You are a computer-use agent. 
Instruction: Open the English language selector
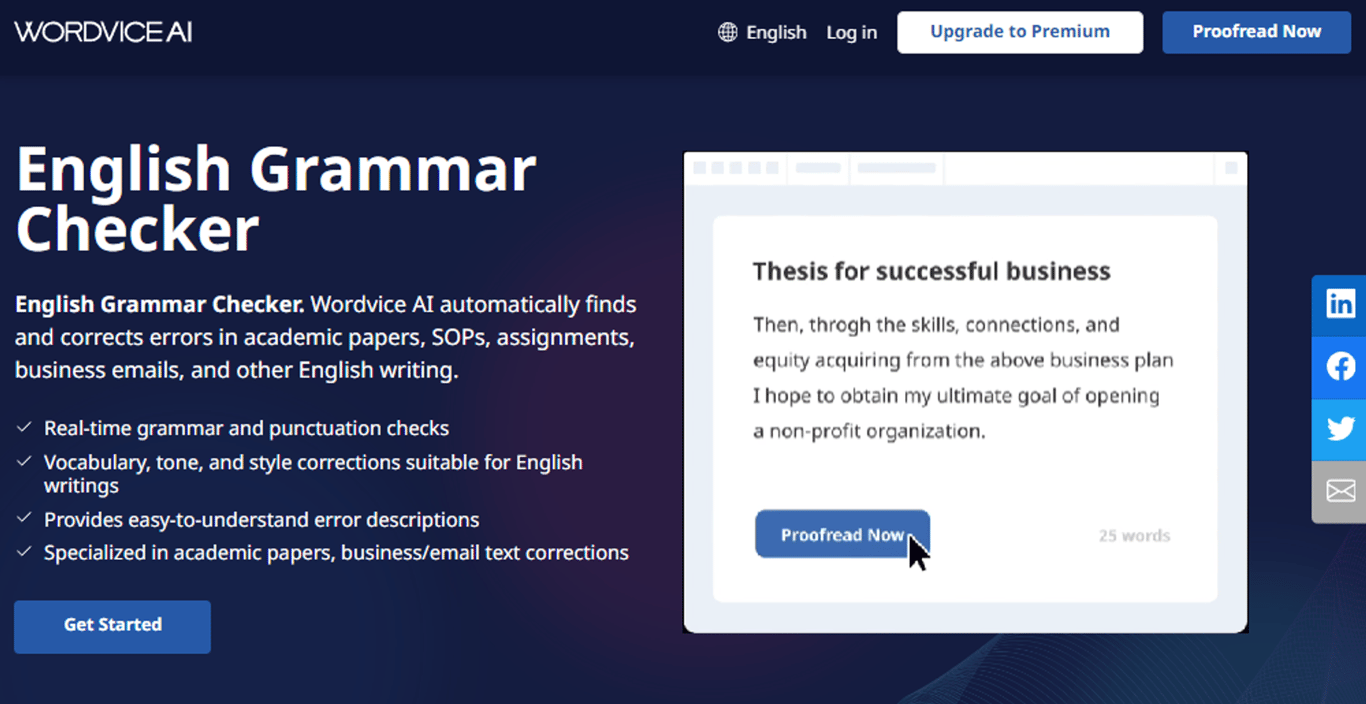coord(762,32)
